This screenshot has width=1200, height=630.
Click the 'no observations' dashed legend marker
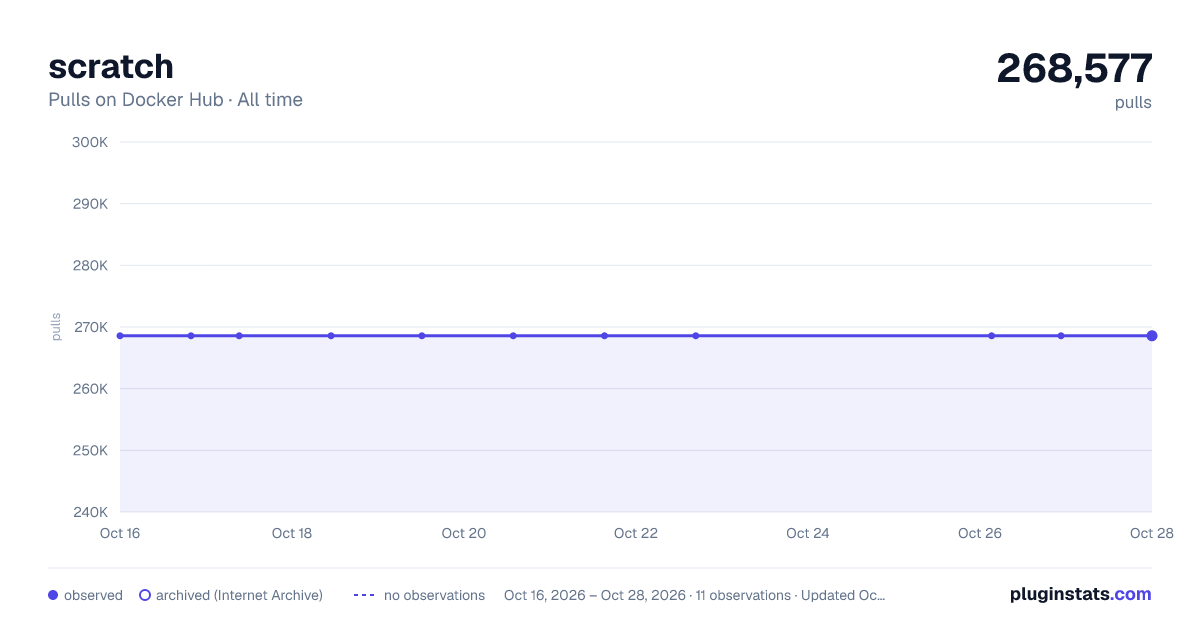(364, 595)
